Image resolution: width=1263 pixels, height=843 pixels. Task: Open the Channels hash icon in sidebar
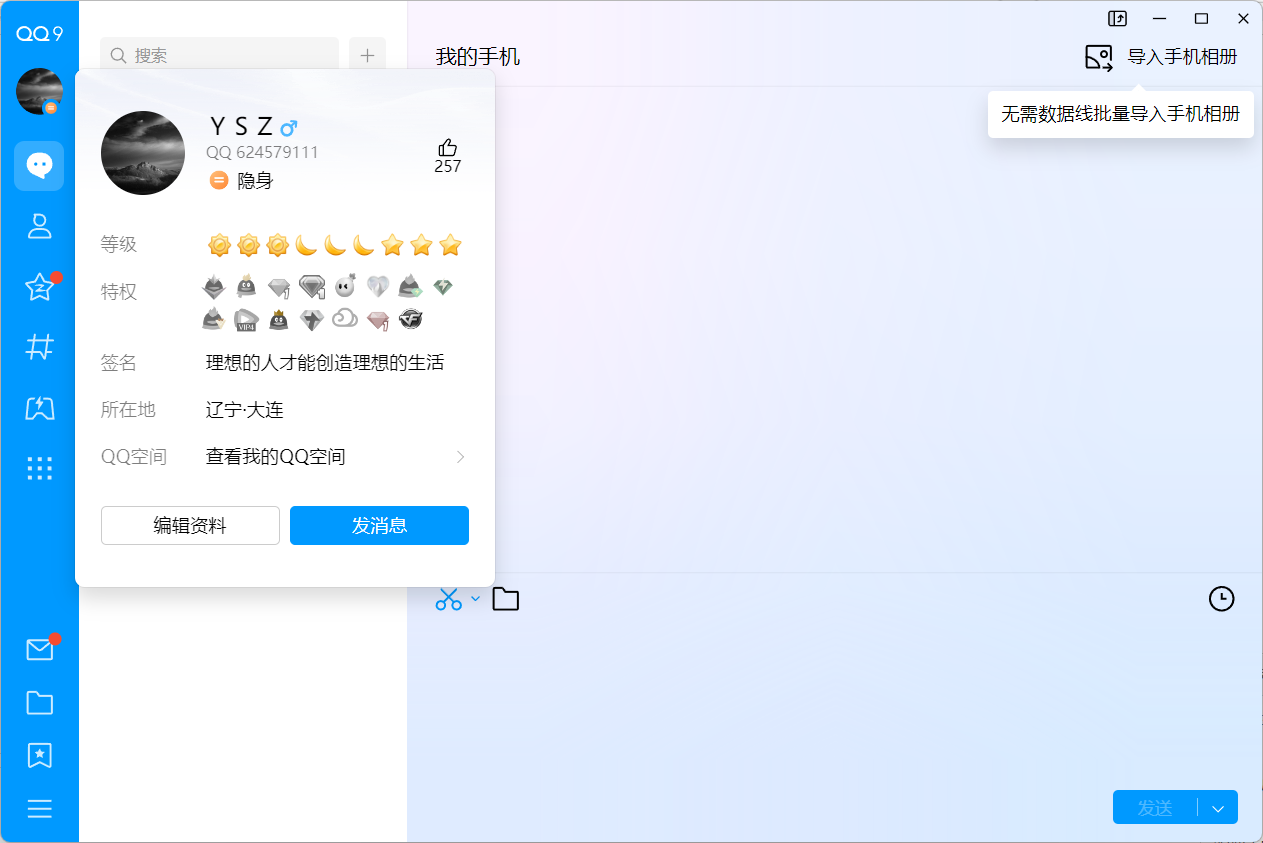39,347
